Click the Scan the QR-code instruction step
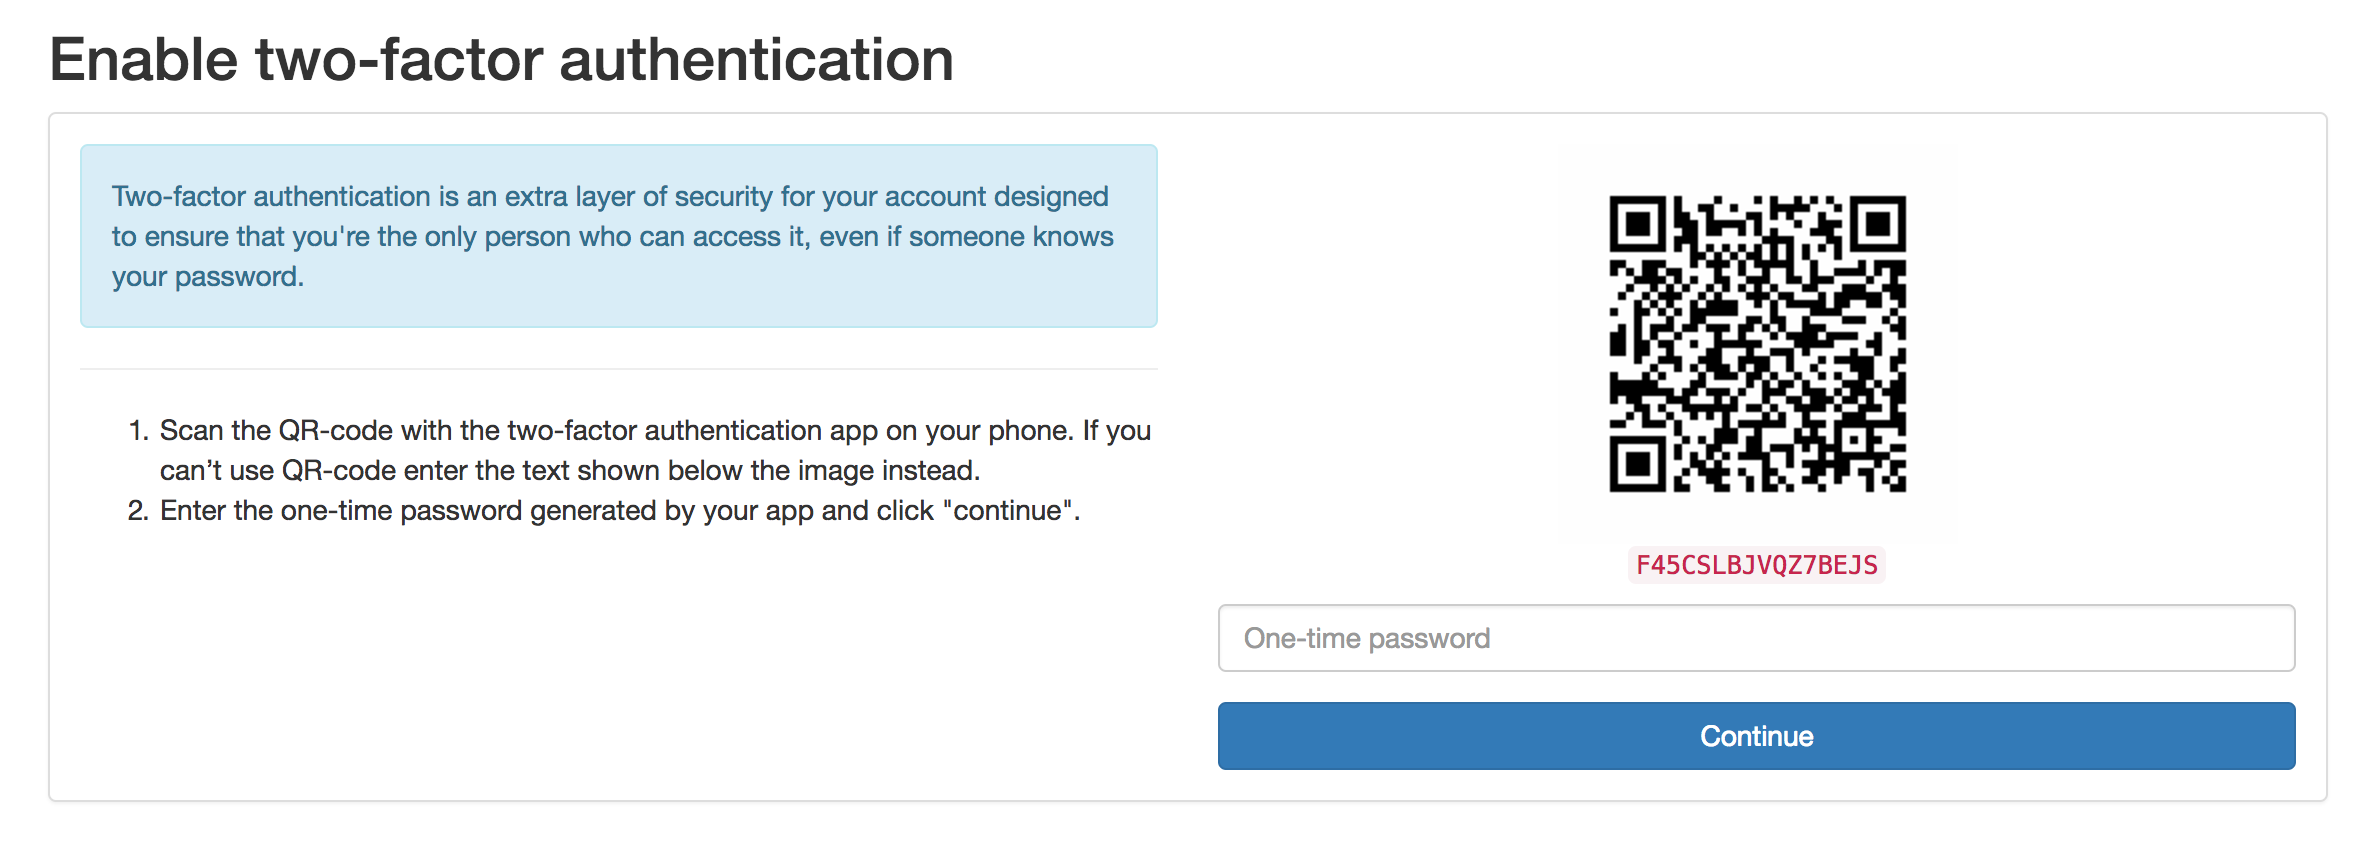 pyautogui.click(x=655, y=450)
